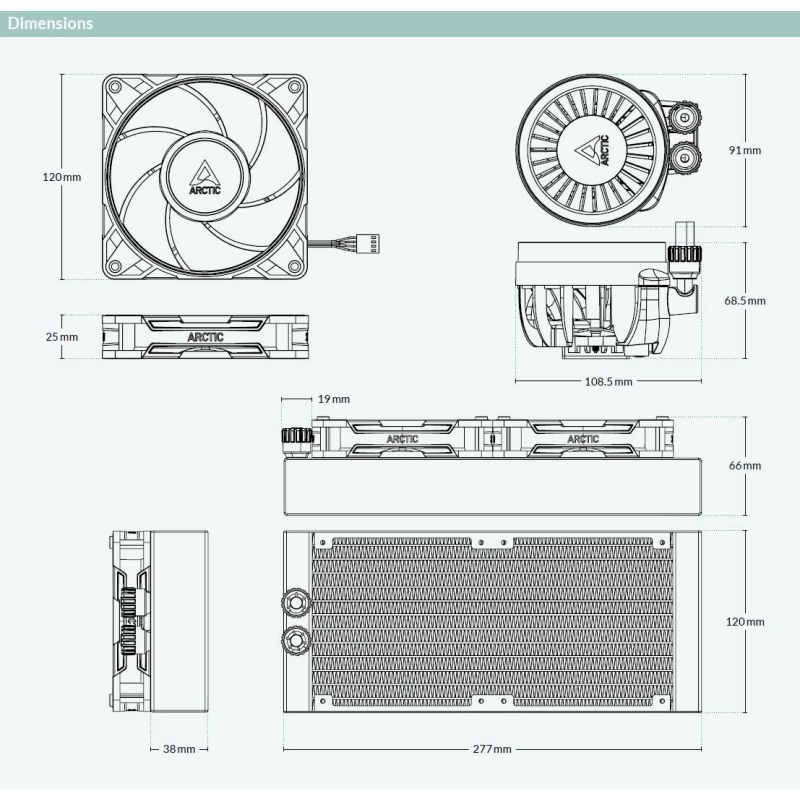
Task: Click the 108.5 mm pump width label
Action: point(608,382)
